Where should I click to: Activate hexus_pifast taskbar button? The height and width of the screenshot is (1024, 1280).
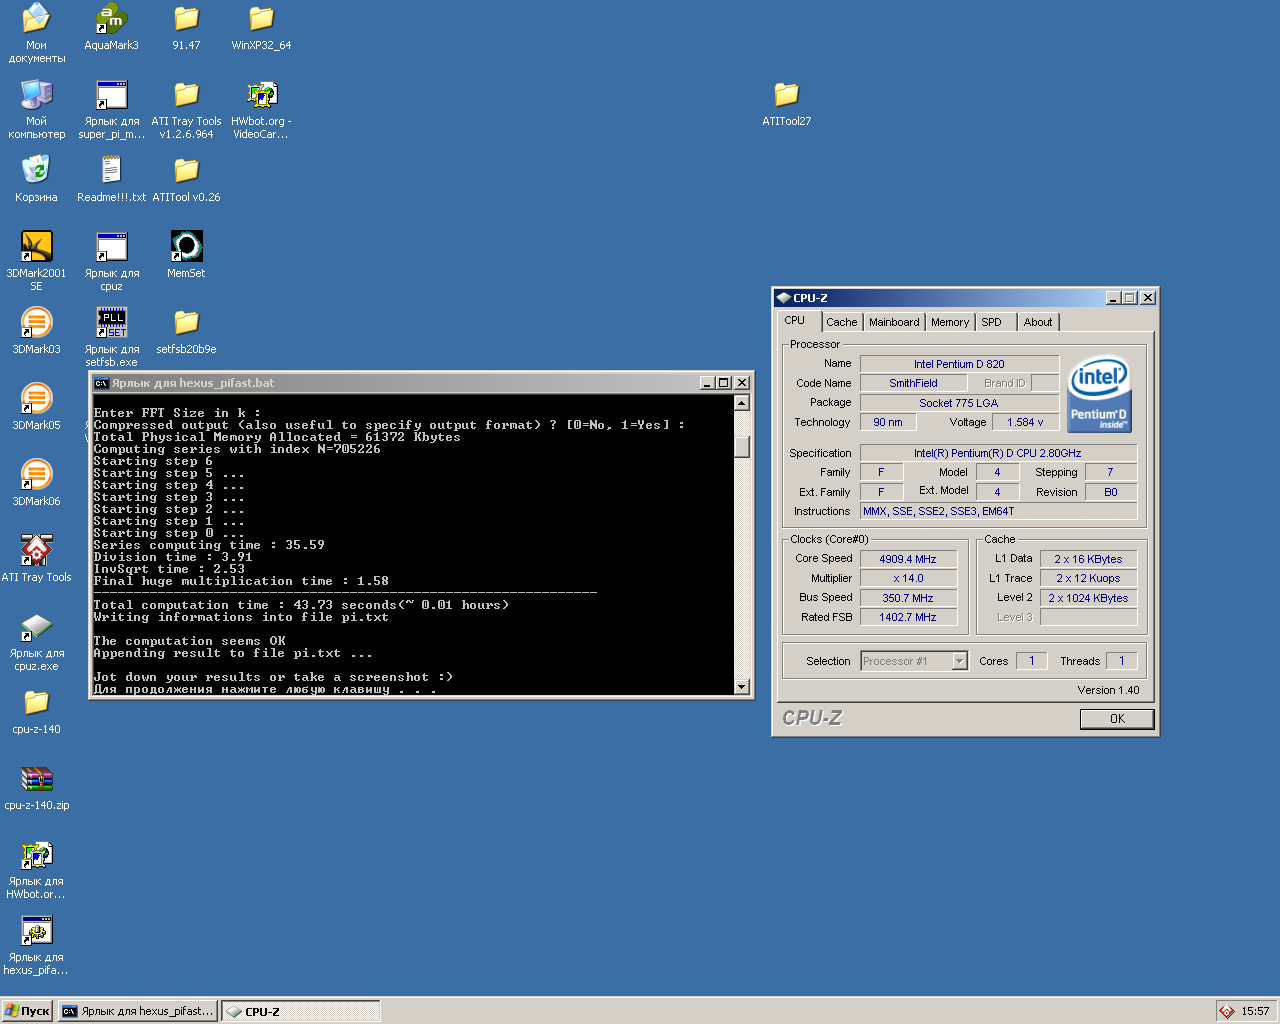(138, 1011)
